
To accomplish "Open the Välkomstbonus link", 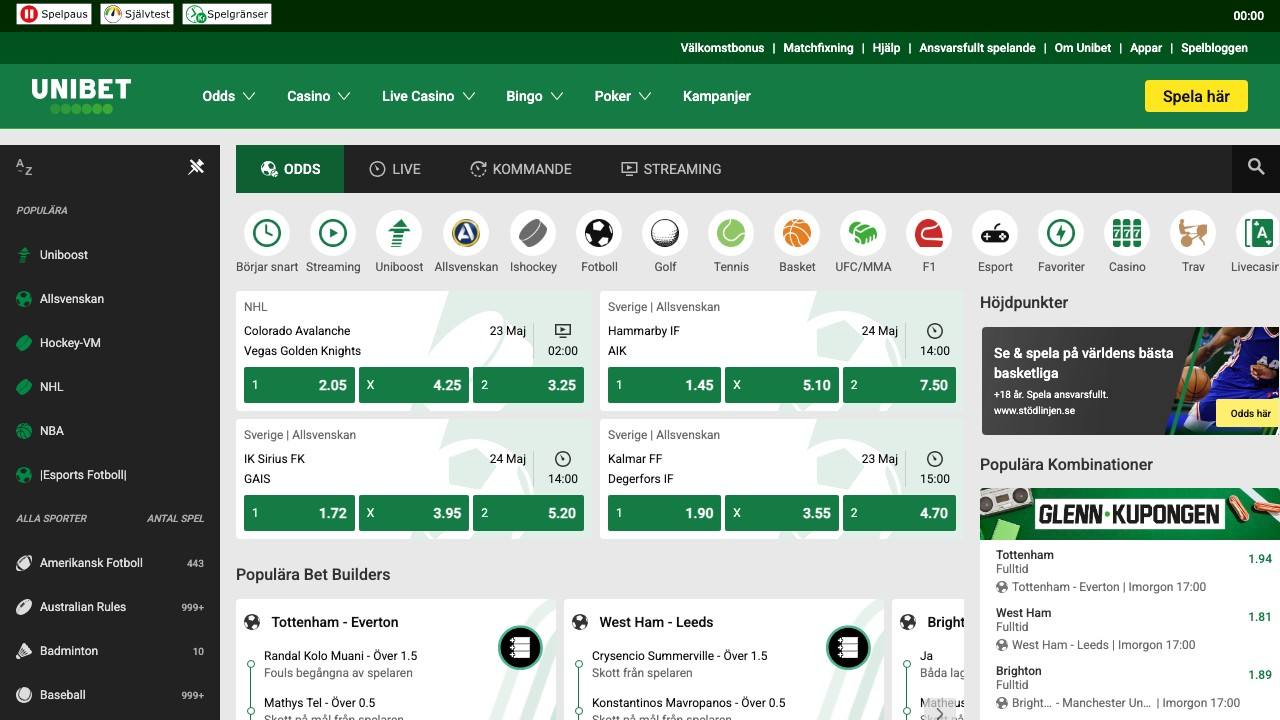I will click(x=722, y=48).
